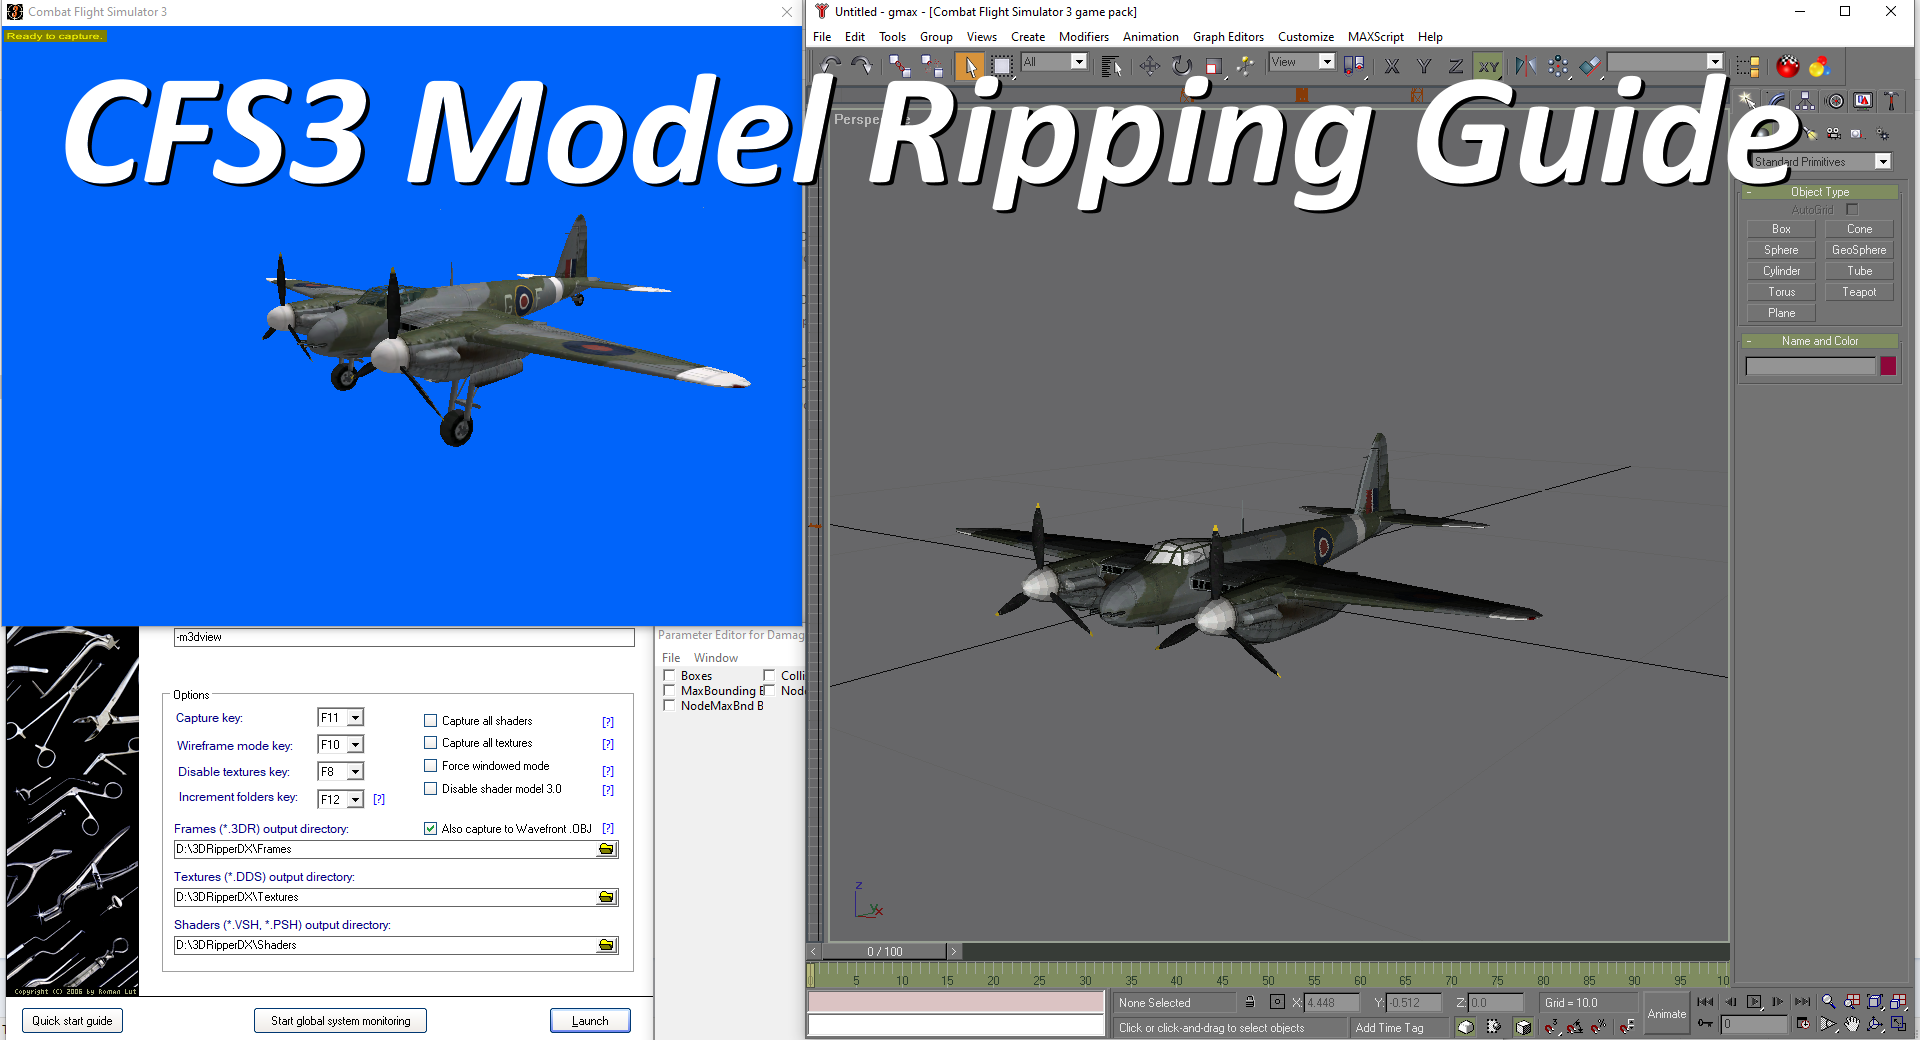Tick the MaxBounding B checkbox
1920x1040 pixels.
pos(669,690)
